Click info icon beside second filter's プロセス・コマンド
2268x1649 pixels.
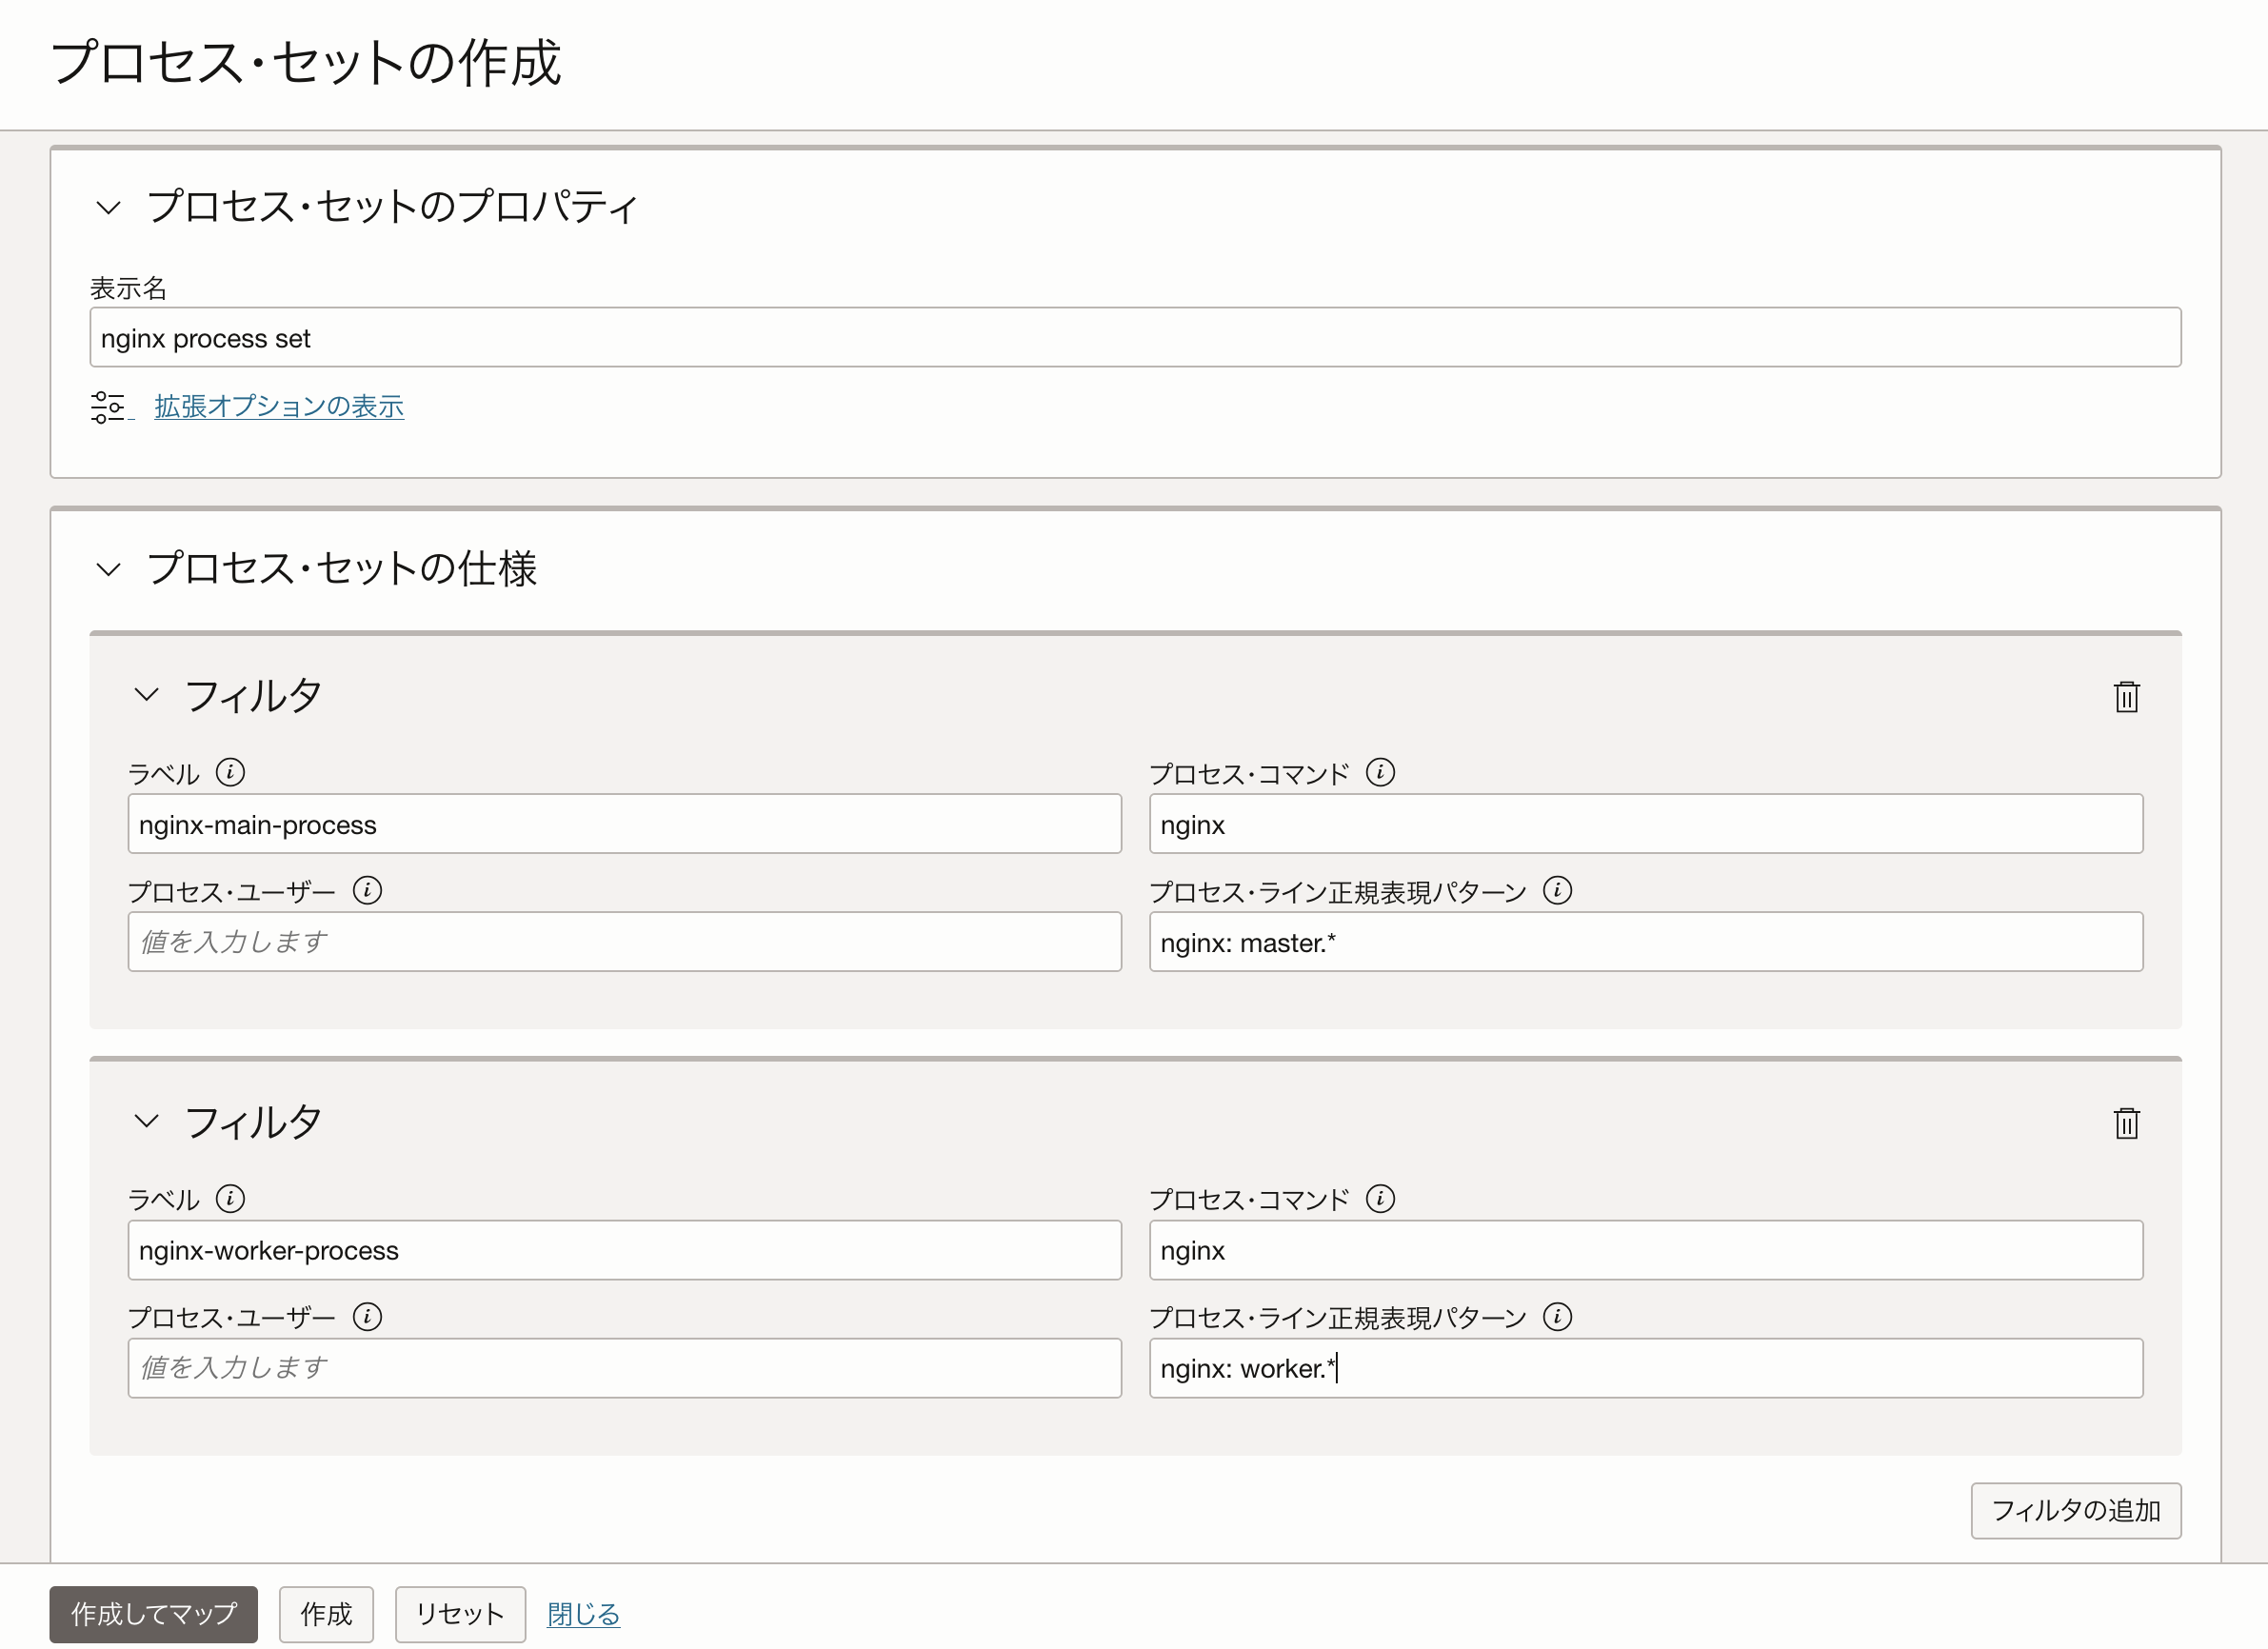(1380, 1198)
